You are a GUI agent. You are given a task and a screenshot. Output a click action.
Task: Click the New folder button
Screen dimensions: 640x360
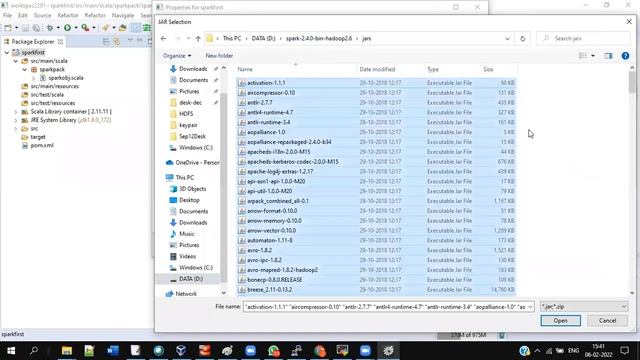(219, 56)
